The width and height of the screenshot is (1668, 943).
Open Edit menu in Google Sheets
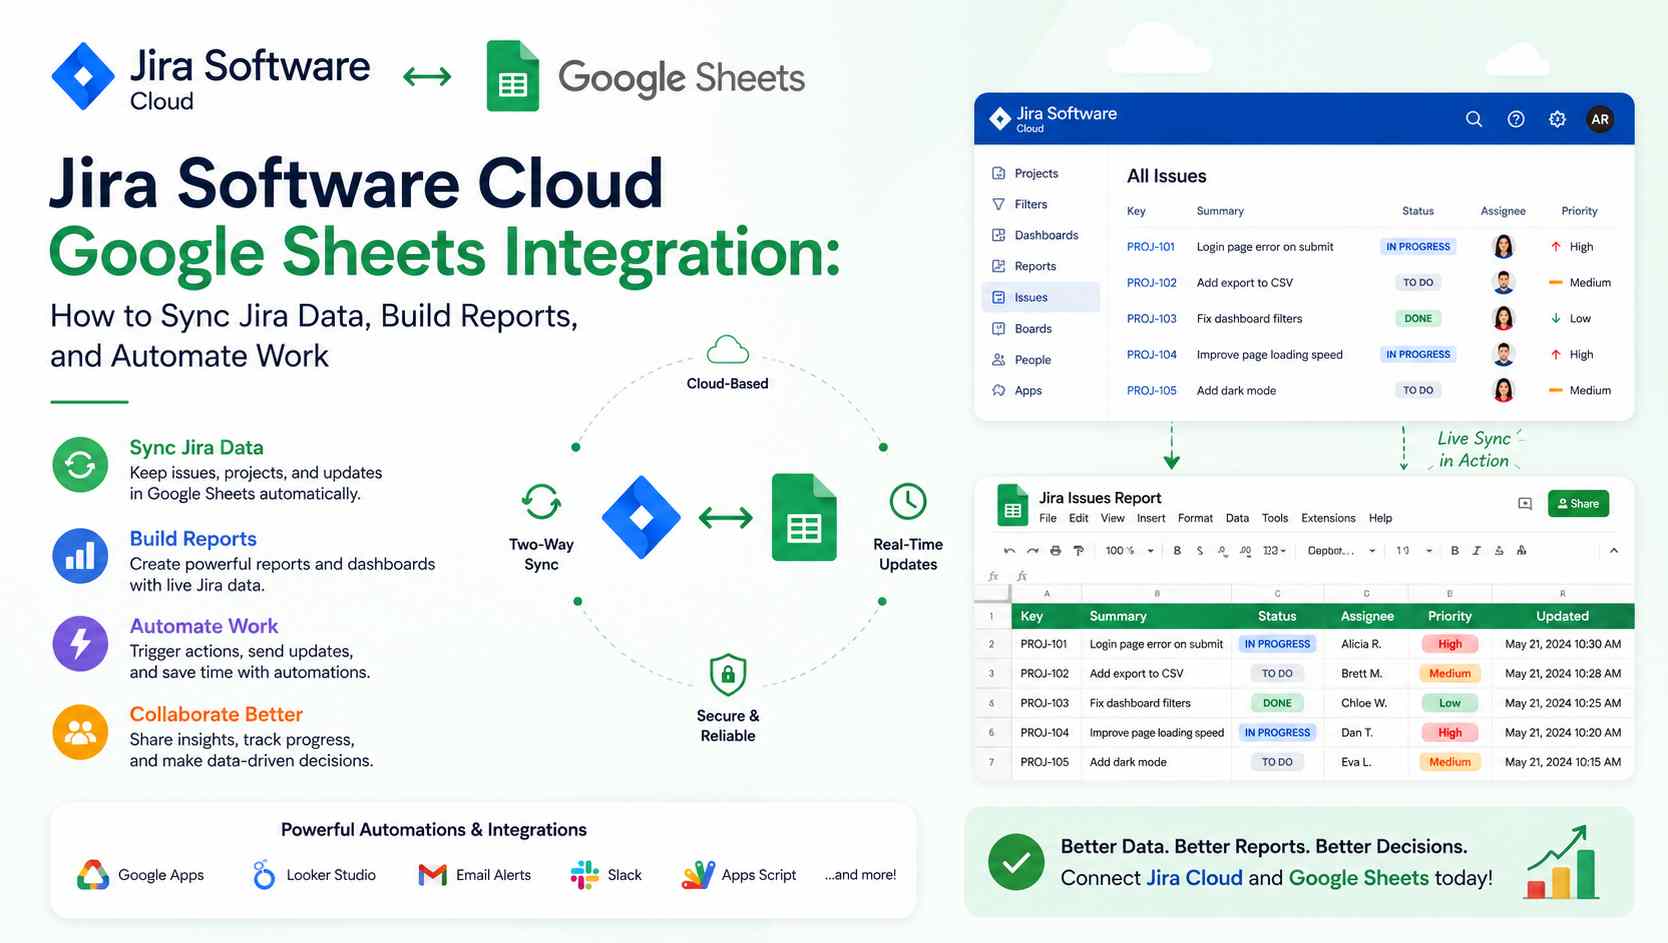point(1078,518)
